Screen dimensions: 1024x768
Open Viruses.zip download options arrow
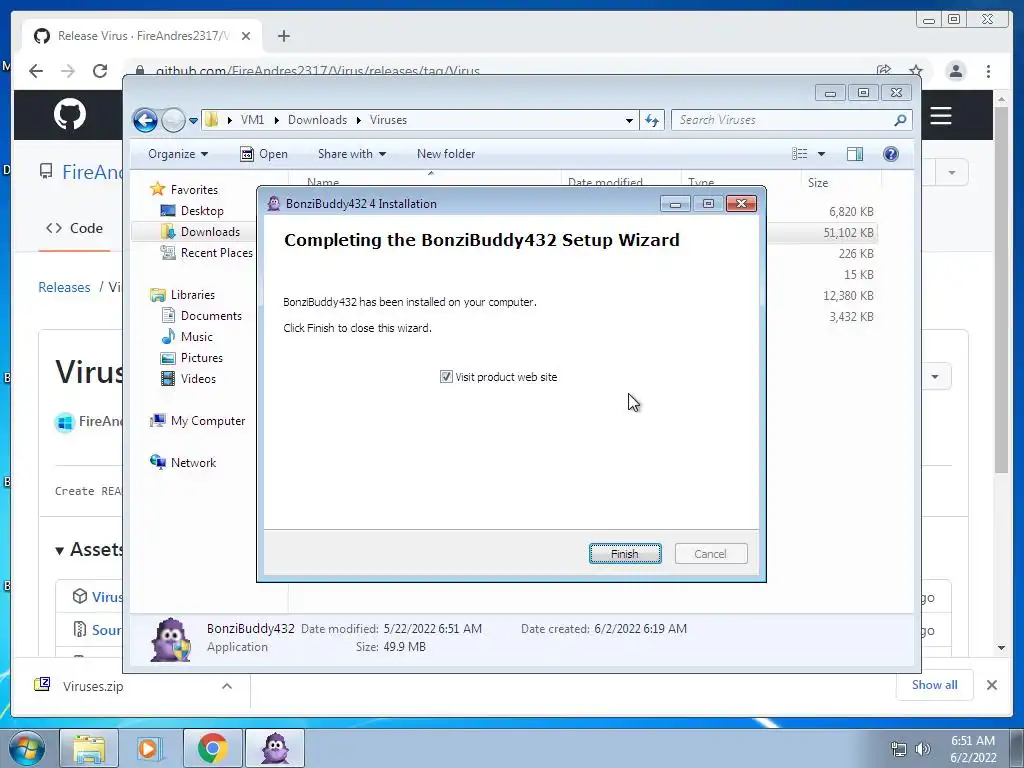[x=227, y=686]
